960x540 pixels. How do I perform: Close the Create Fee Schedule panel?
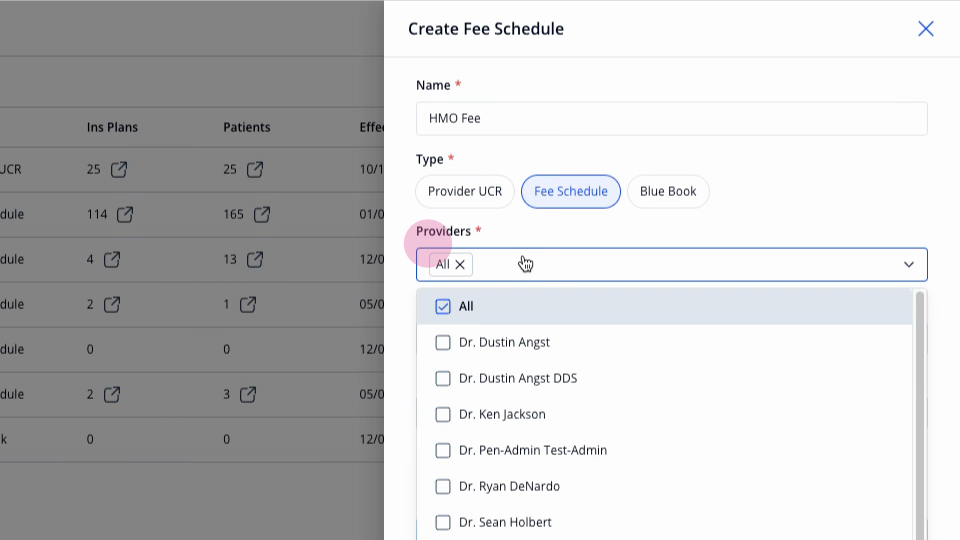(x=925, y=29)
